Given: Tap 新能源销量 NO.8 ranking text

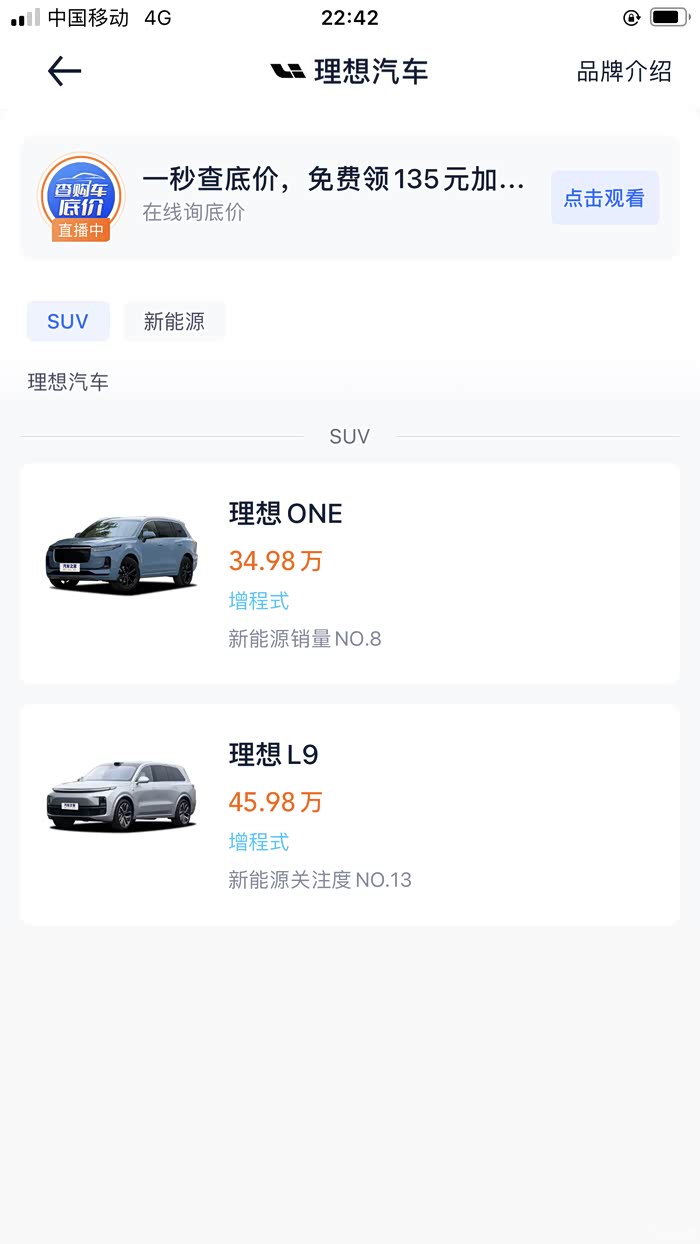Looking at the screenshot, I should pyautogui.click(x=304, y=639).
